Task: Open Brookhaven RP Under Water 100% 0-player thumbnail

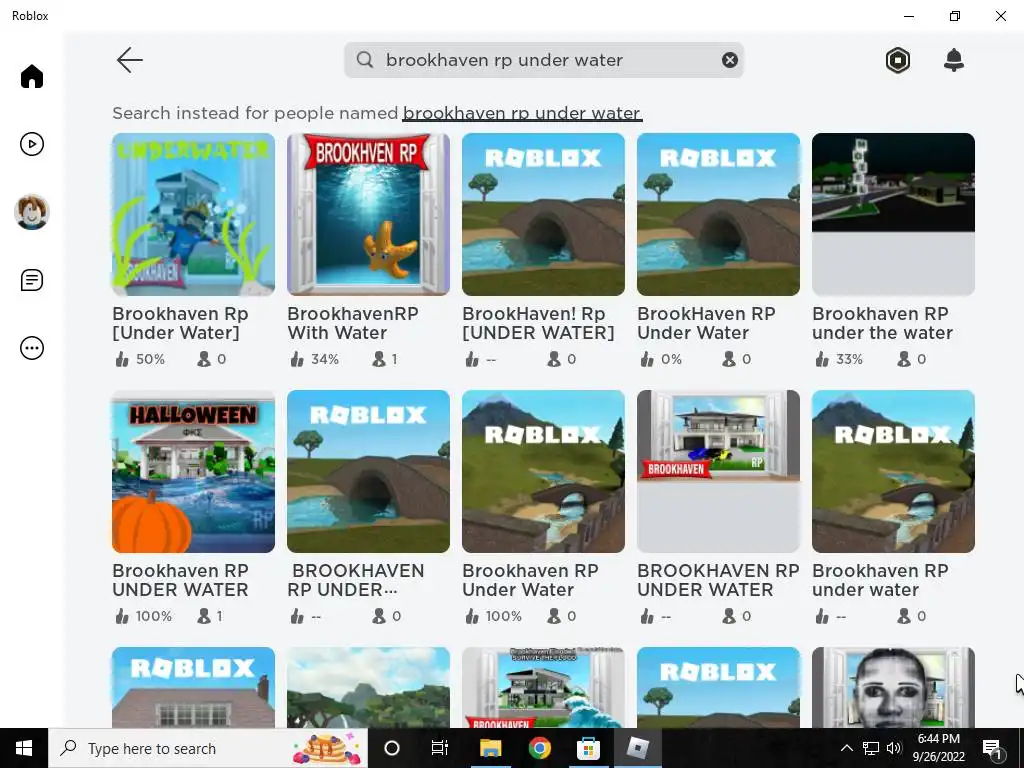Action: pos(543,472)
